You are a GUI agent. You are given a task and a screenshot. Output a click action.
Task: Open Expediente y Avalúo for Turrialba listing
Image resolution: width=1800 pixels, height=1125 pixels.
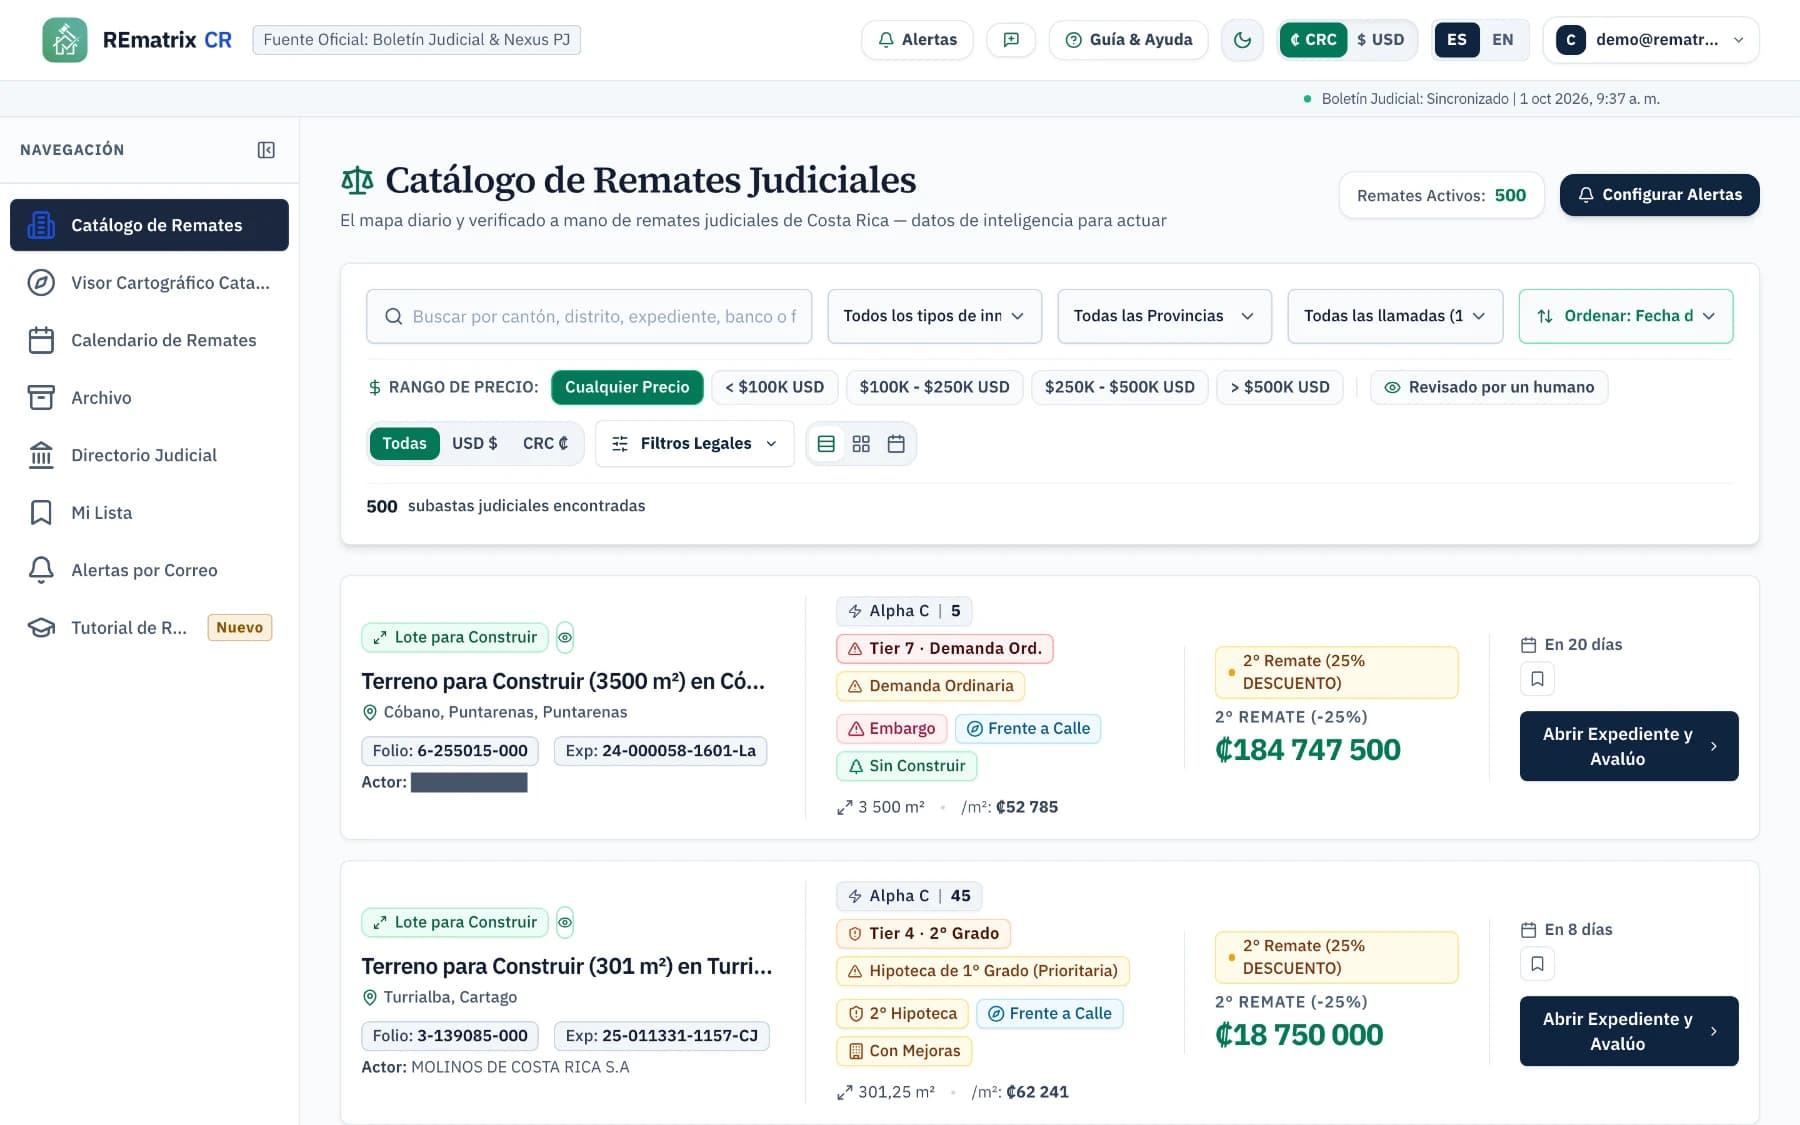[x=1629, y=1031]
